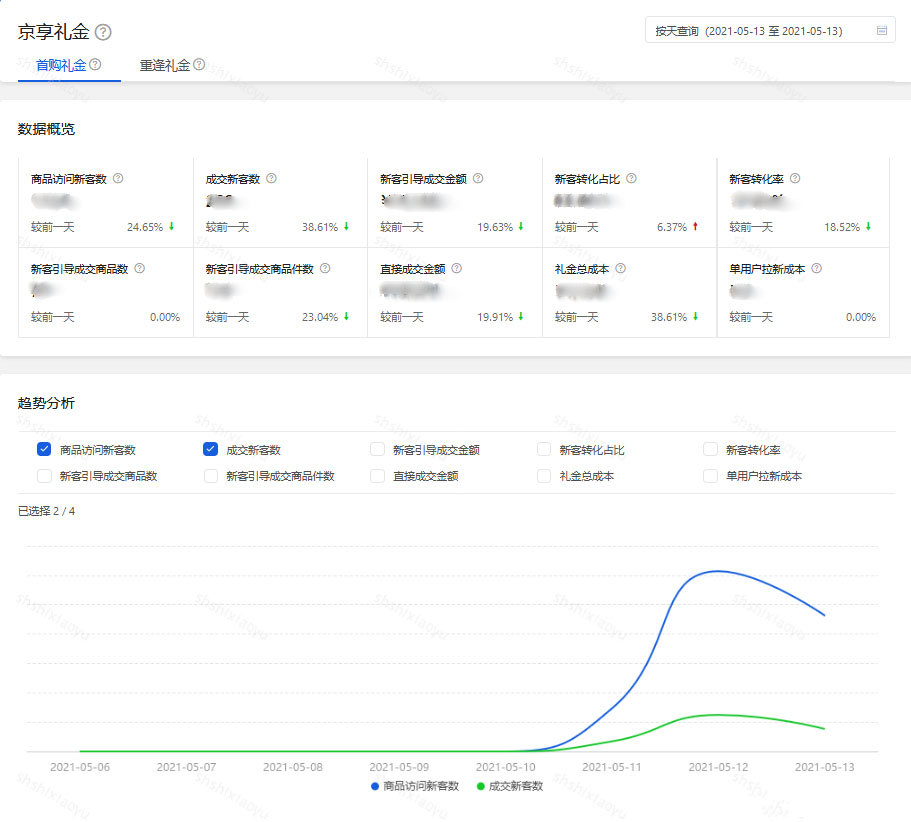Screen dimensions: 911x822
Task: Enable the 直接成交金额 trend metric
Action: [x=377, y=476]
